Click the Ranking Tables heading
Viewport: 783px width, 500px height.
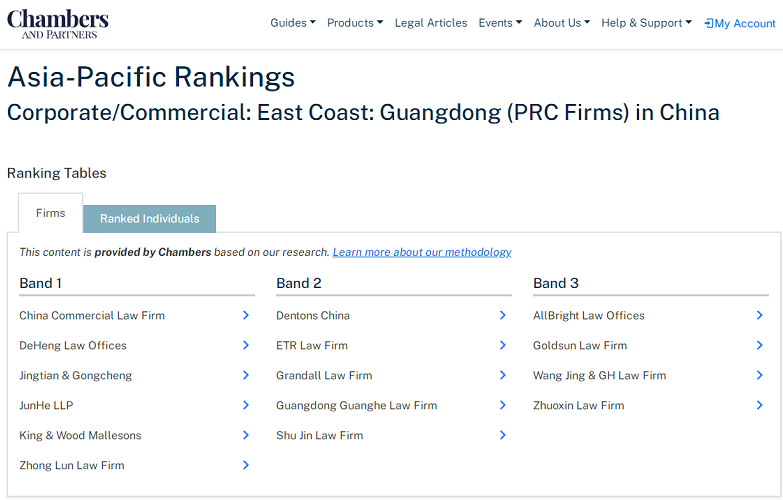click(56, 173)
